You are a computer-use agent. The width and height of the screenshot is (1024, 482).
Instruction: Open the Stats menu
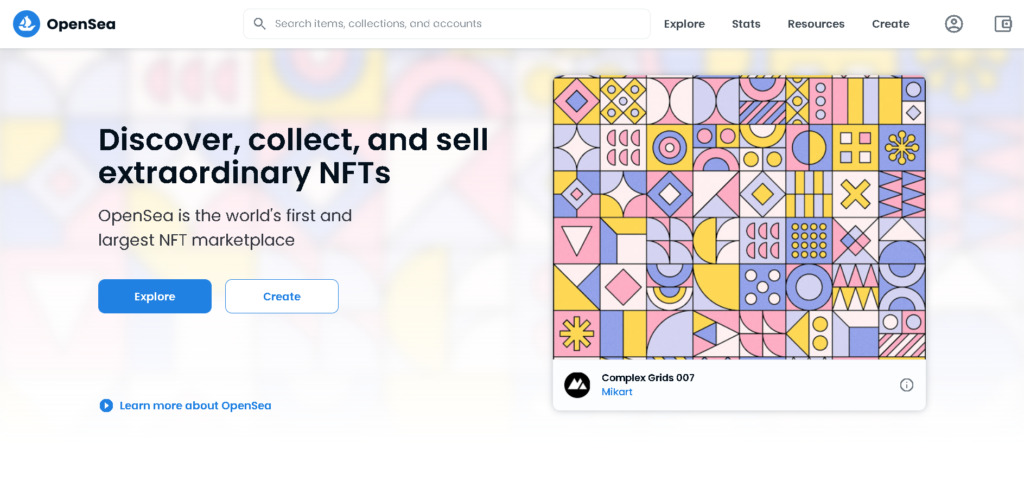[x=746, y=24]
